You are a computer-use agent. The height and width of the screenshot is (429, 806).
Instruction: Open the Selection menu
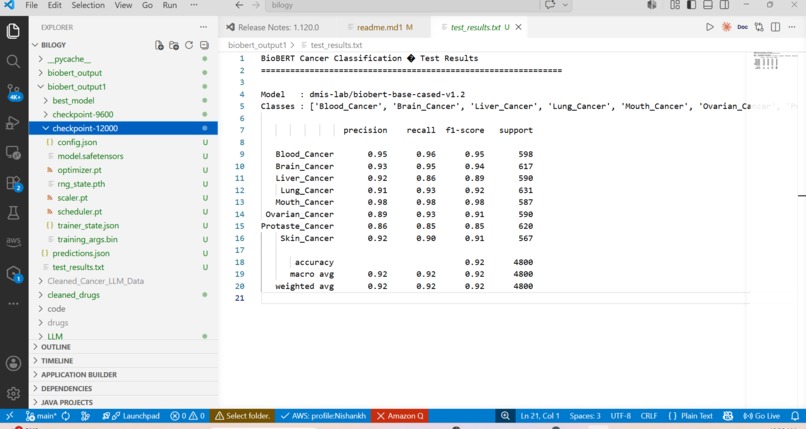pyautogui.click(x=88, y=5)
